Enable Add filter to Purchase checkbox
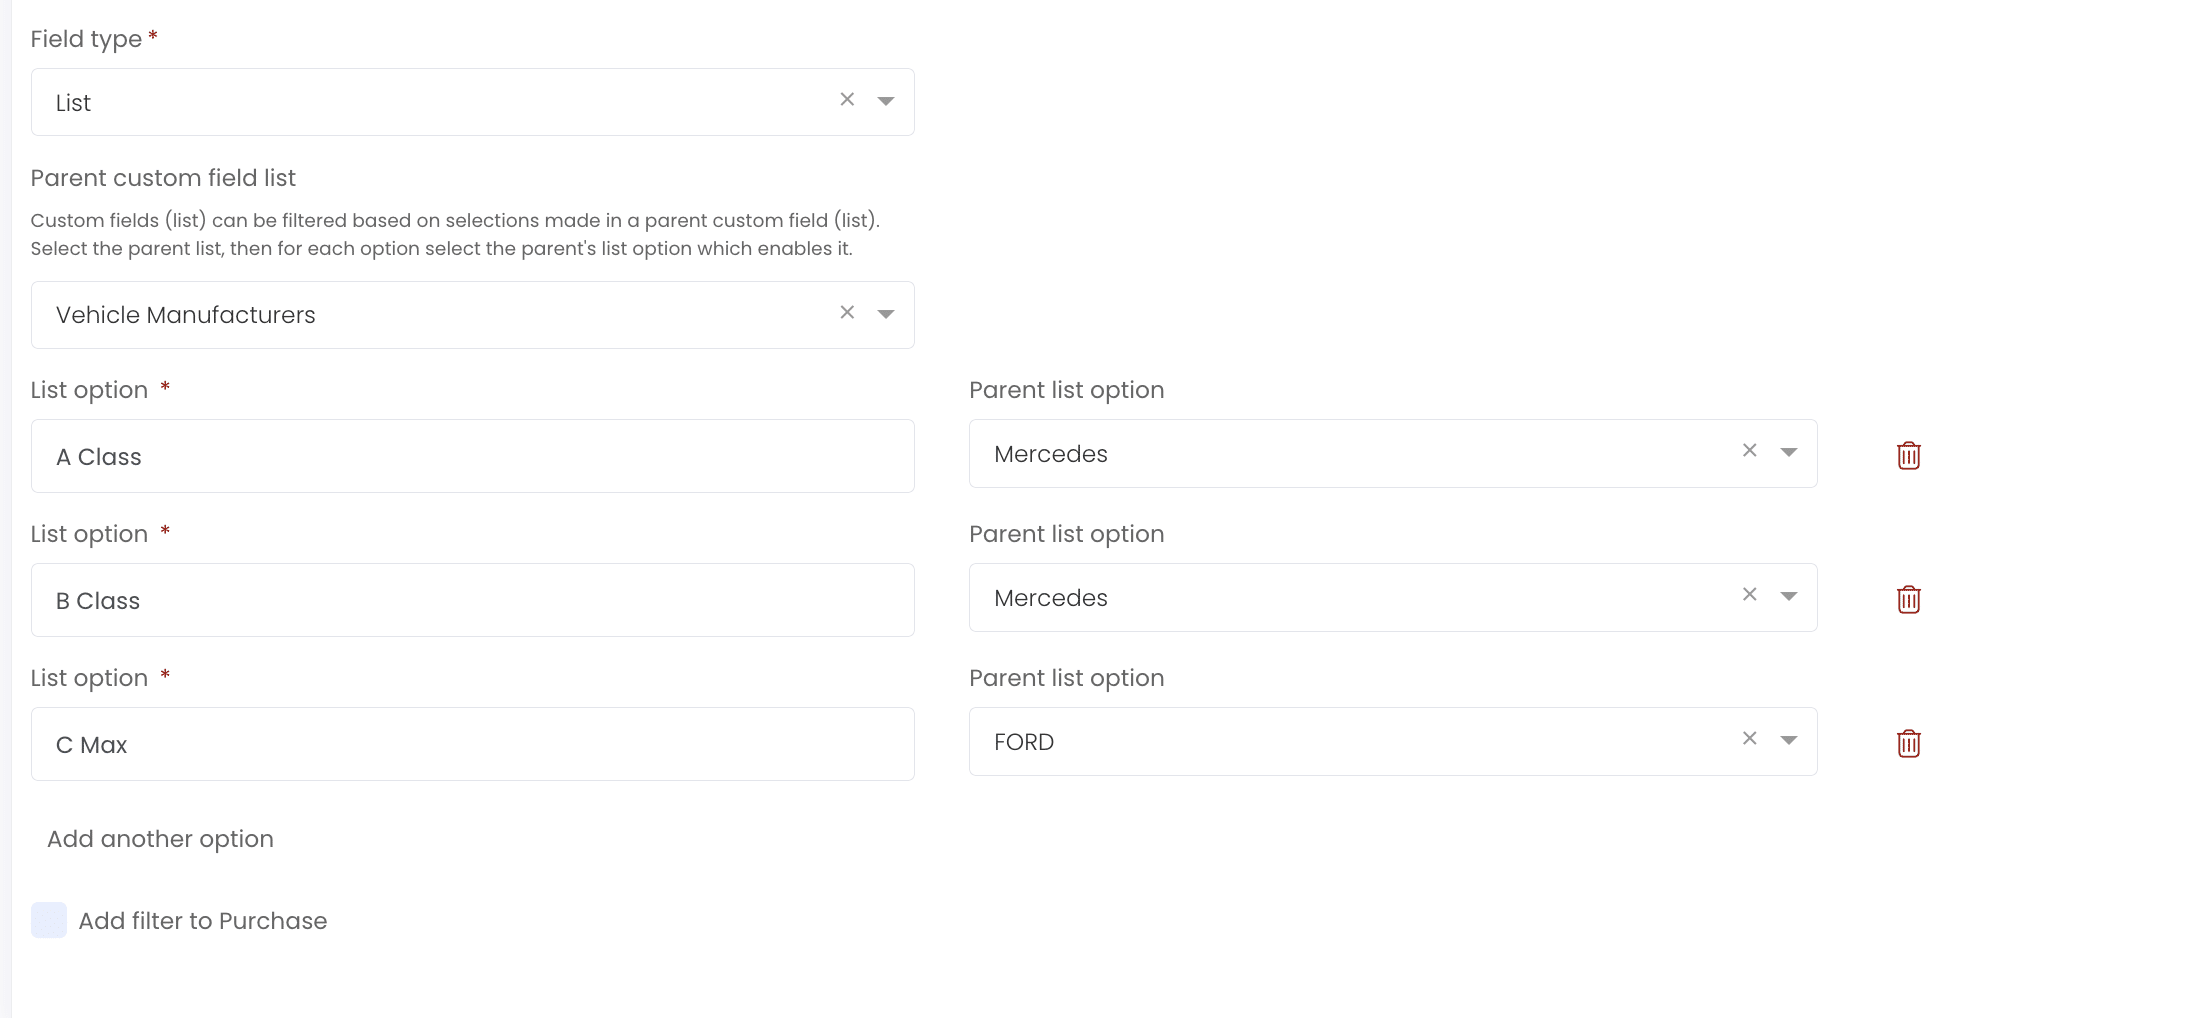Screen dimensions: 2208x1018 (x=49, y=920)
